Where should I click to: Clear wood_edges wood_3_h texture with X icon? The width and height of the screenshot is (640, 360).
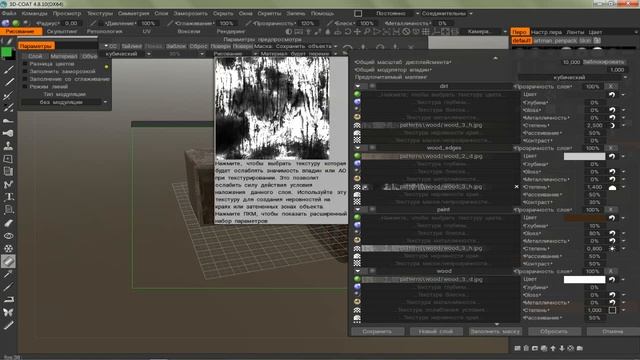click(x=516, y=187)
